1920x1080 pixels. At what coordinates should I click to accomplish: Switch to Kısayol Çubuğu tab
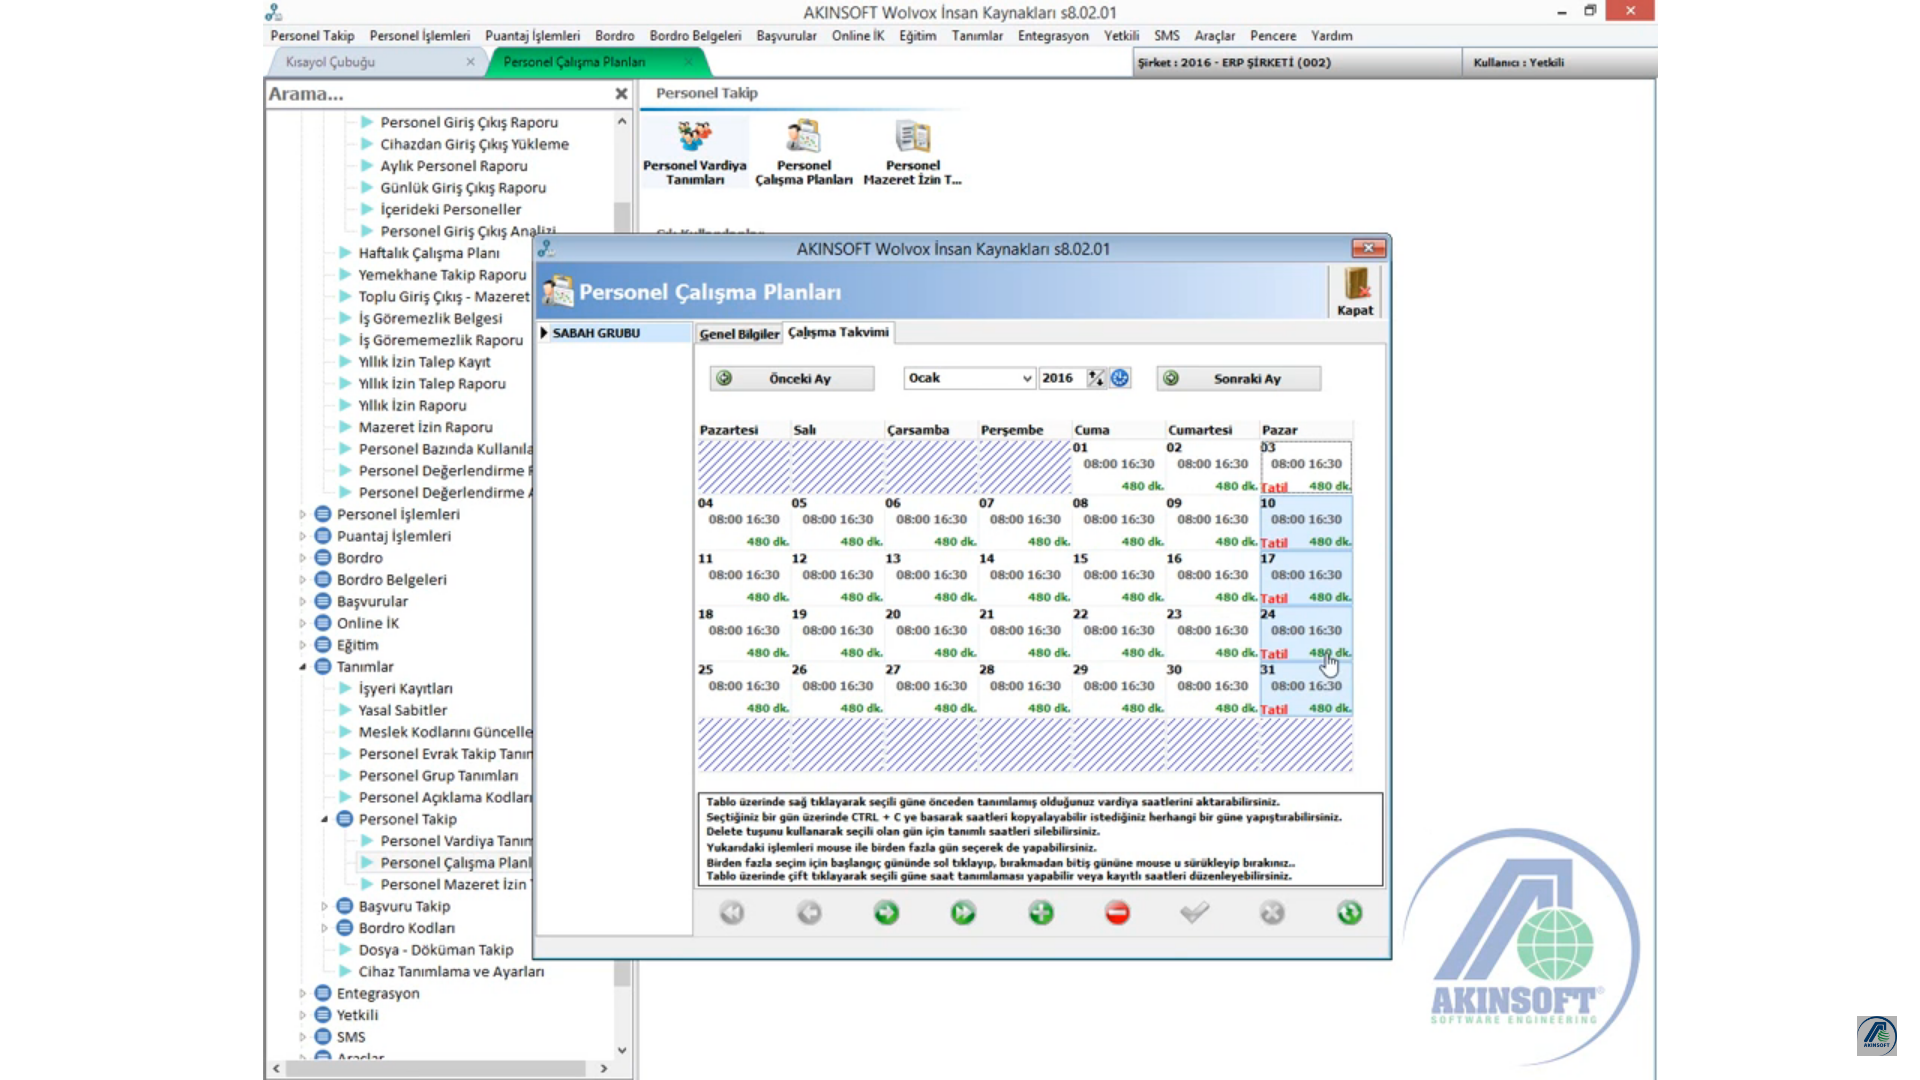coord(330,62)
